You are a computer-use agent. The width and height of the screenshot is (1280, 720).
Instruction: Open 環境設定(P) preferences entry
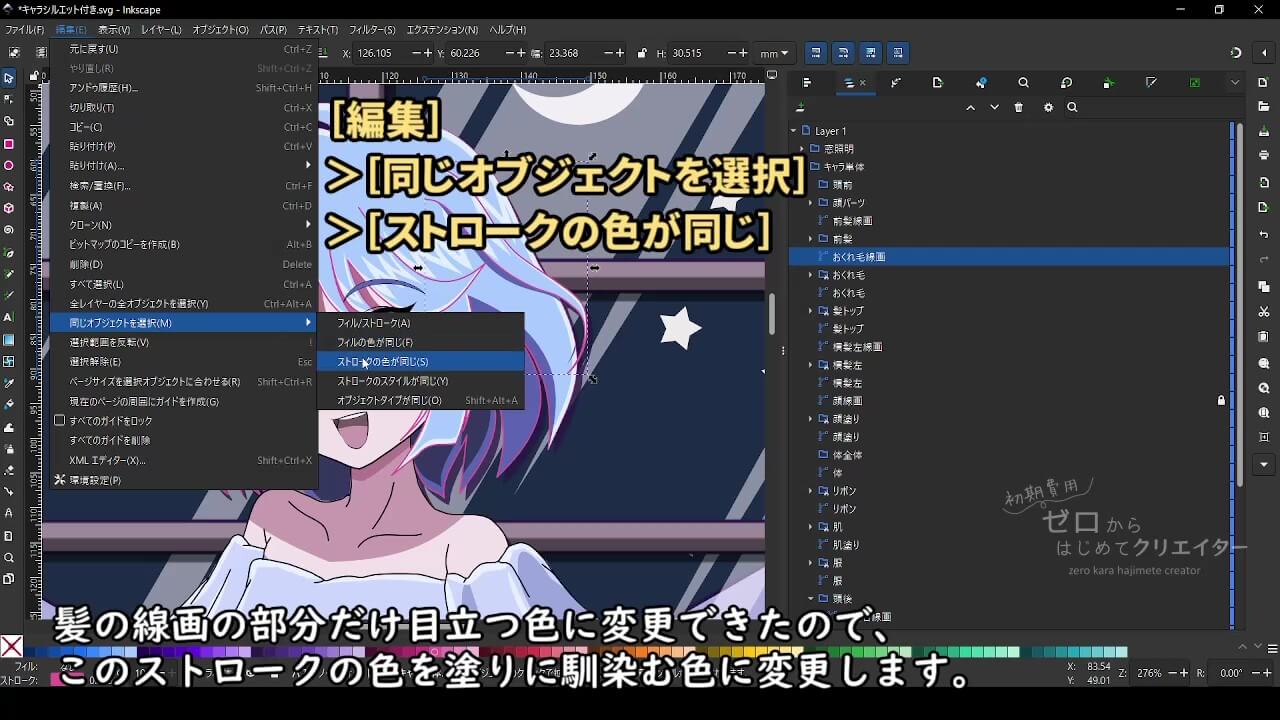tap(184, 480)
